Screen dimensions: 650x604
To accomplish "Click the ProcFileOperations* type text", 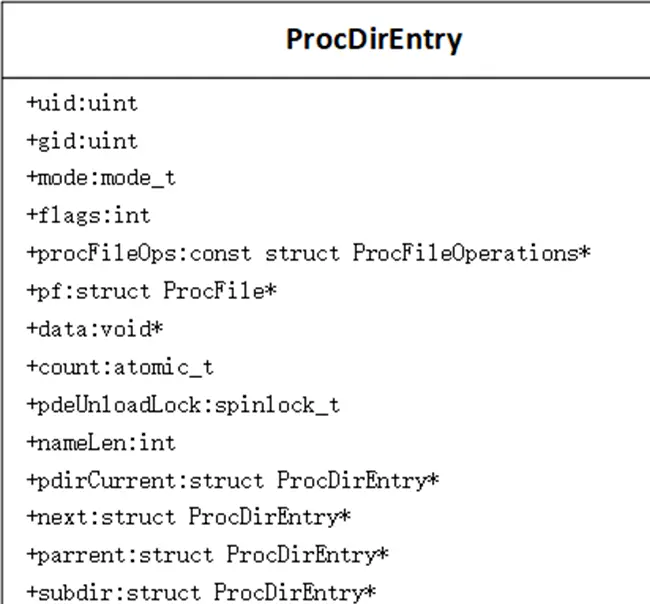I will [x=472, y=253].
